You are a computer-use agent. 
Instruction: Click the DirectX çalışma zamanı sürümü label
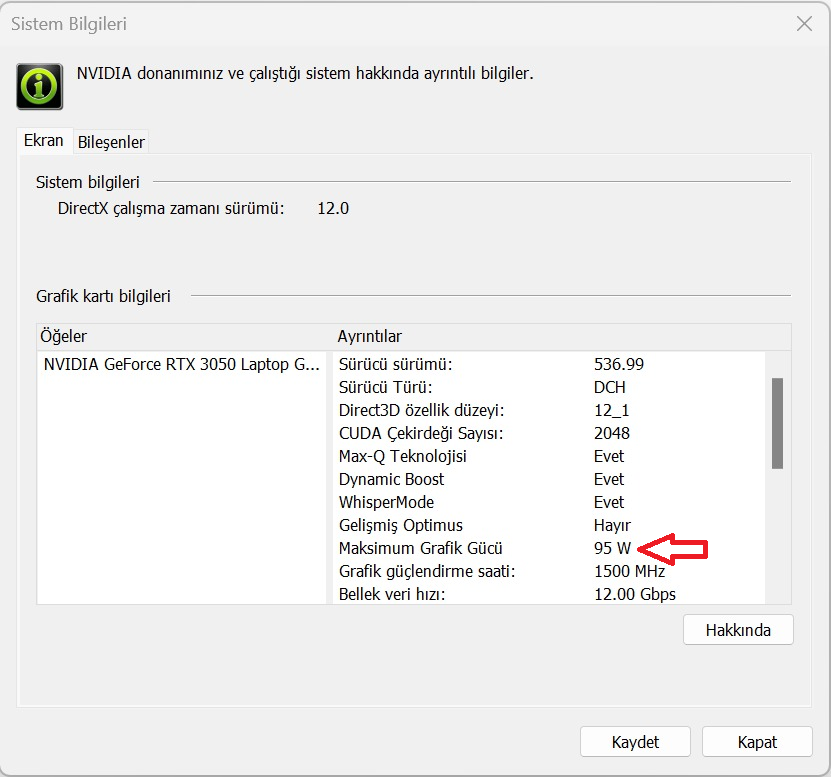[x=171, y=208]
